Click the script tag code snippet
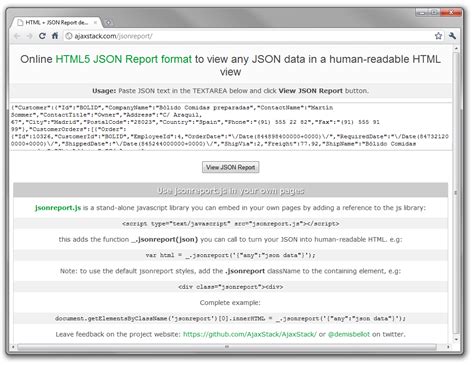 point(230,223)
